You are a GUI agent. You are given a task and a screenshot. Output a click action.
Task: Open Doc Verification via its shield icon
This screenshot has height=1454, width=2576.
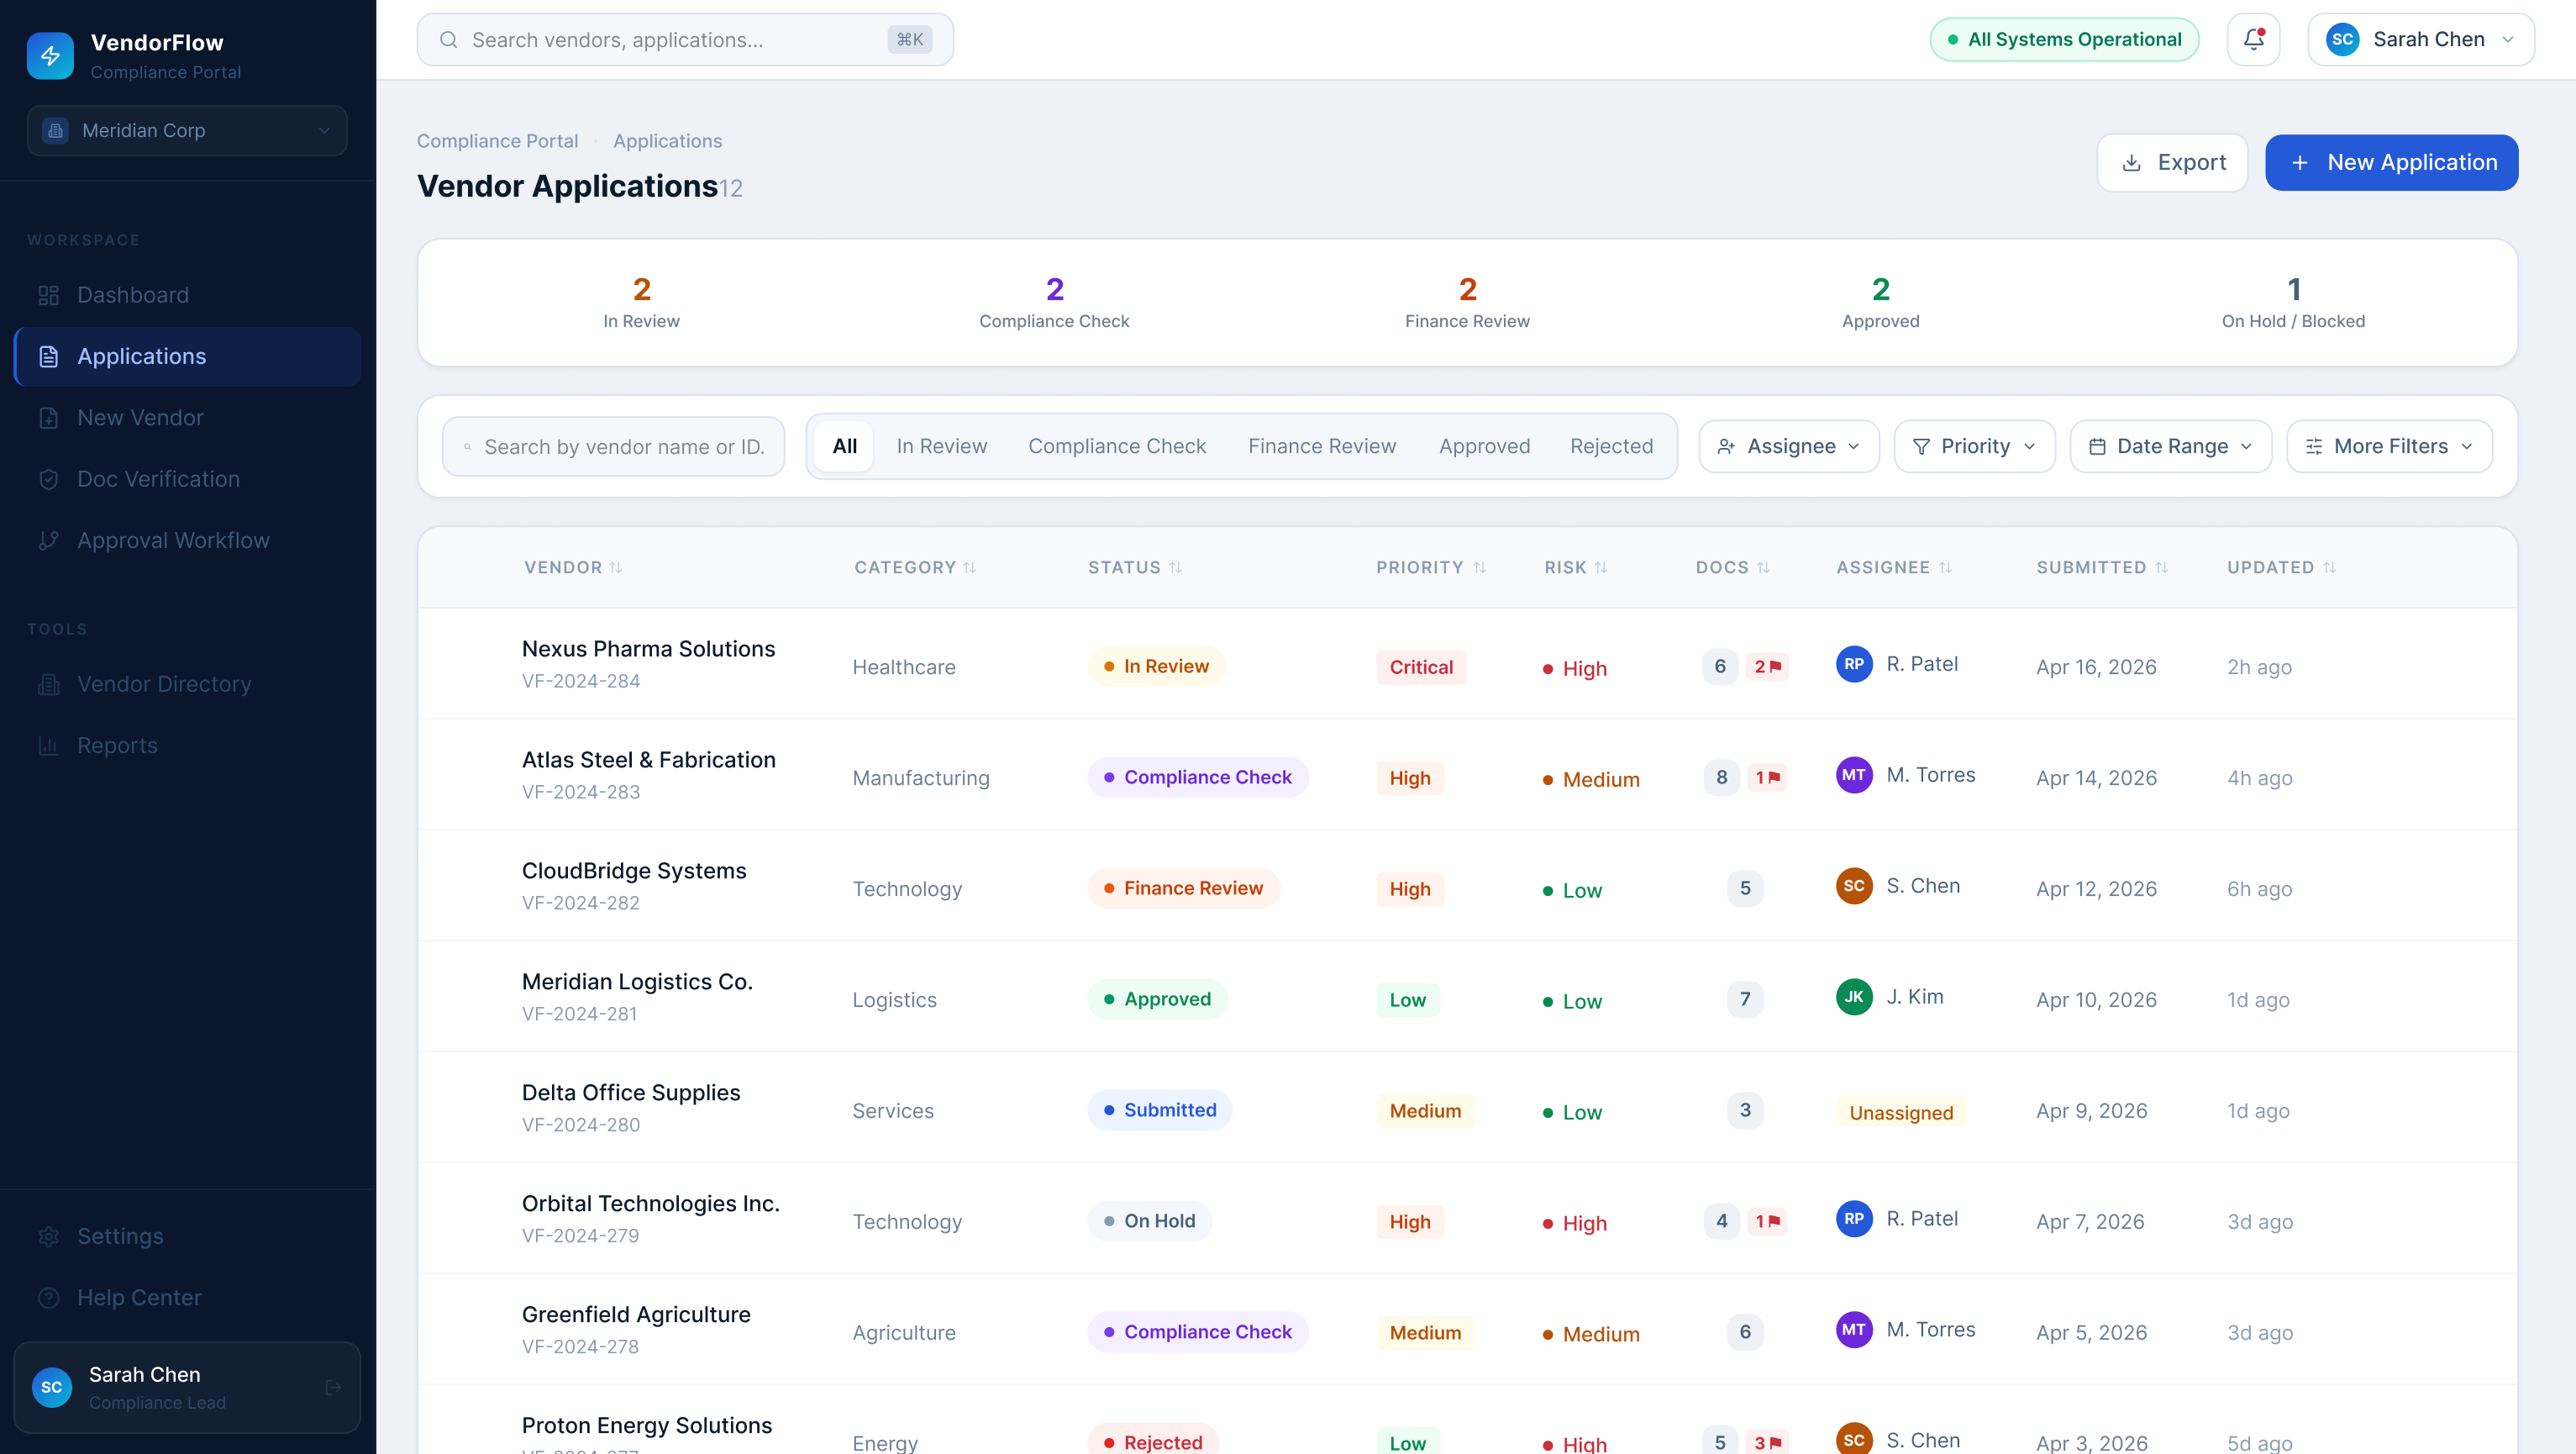click(48, 479)
